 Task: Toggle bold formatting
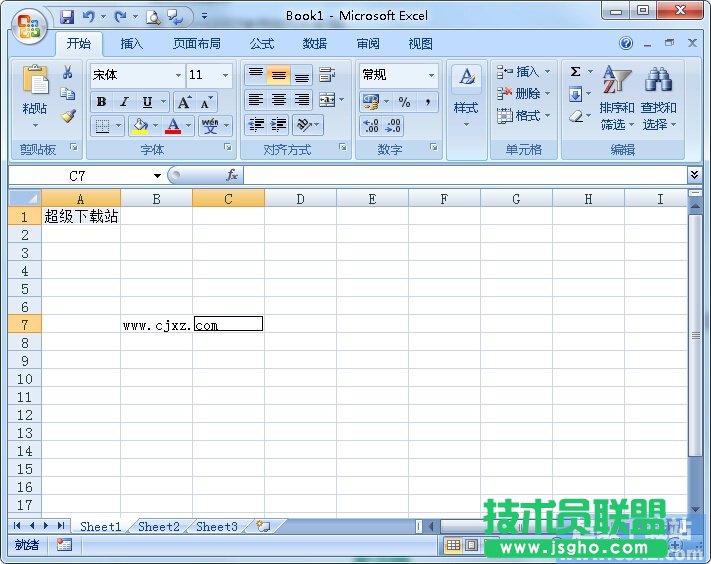[101, 102]
